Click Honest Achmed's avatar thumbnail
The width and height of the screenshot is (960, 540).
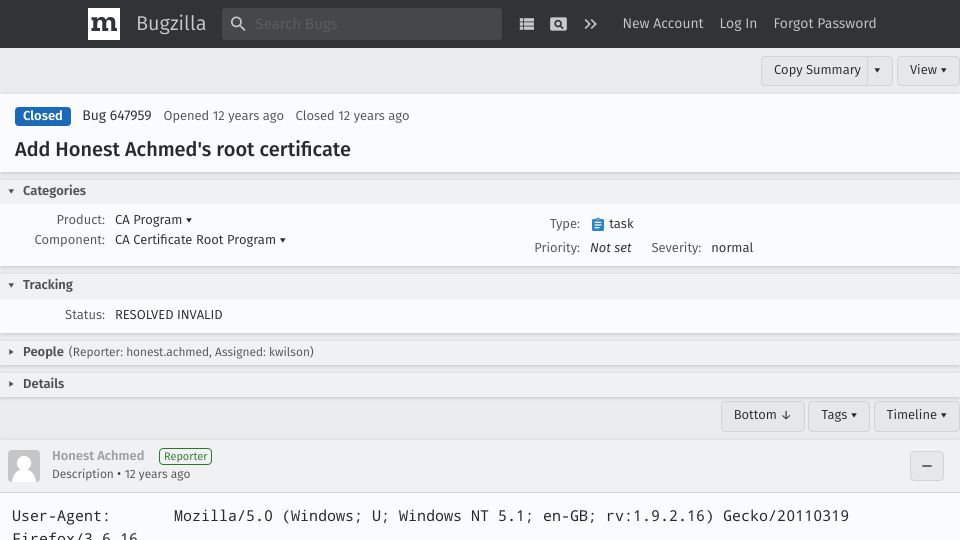tap(24, 466)
